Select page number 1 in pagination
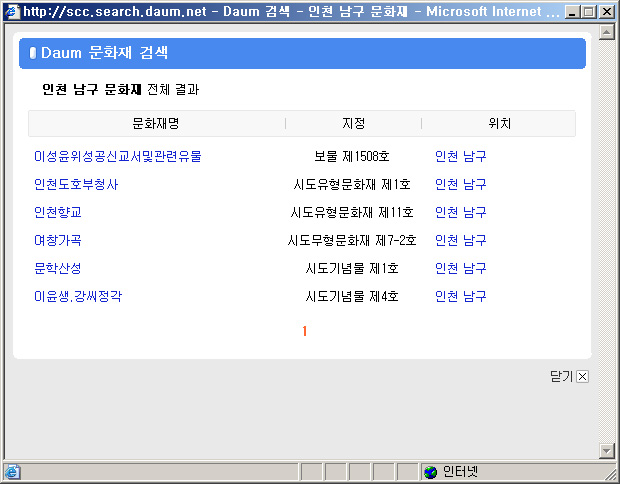The width and height of the screenshot is (620, 484). click(x=304, y=331)
